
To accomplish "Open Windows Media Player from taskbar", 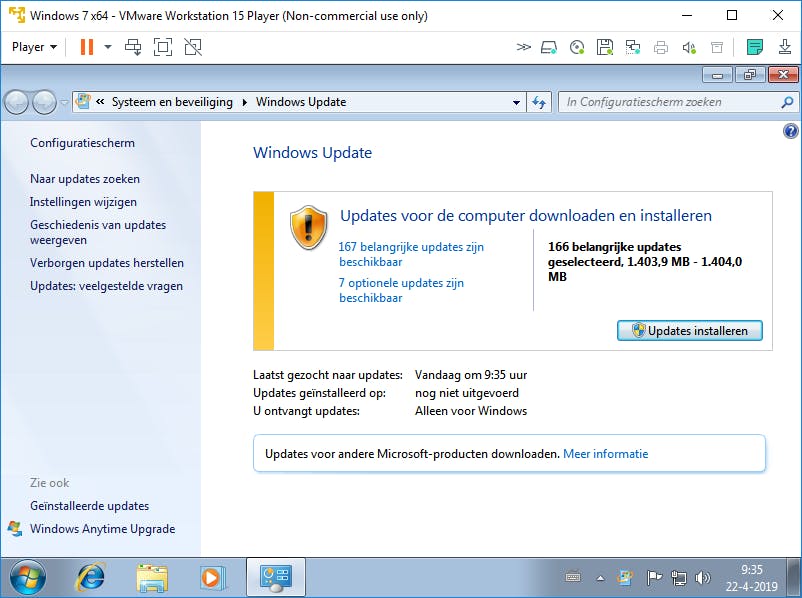I will tap(212, 578).
